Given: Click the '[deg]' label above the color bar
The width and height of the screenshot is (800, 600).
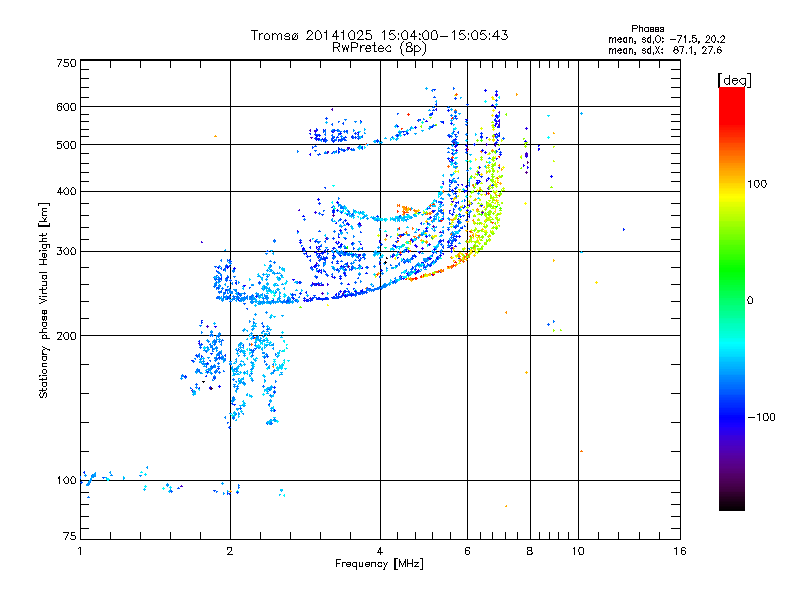Looking at the screenshot, I should coord(734,80).
